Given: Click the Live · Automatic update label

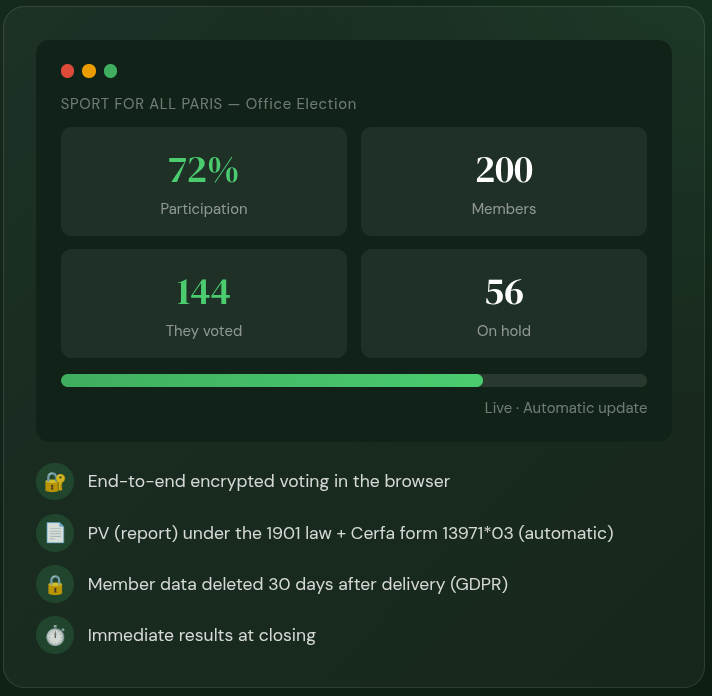Looking at the screenshot, I should click(x=566, y=408).
